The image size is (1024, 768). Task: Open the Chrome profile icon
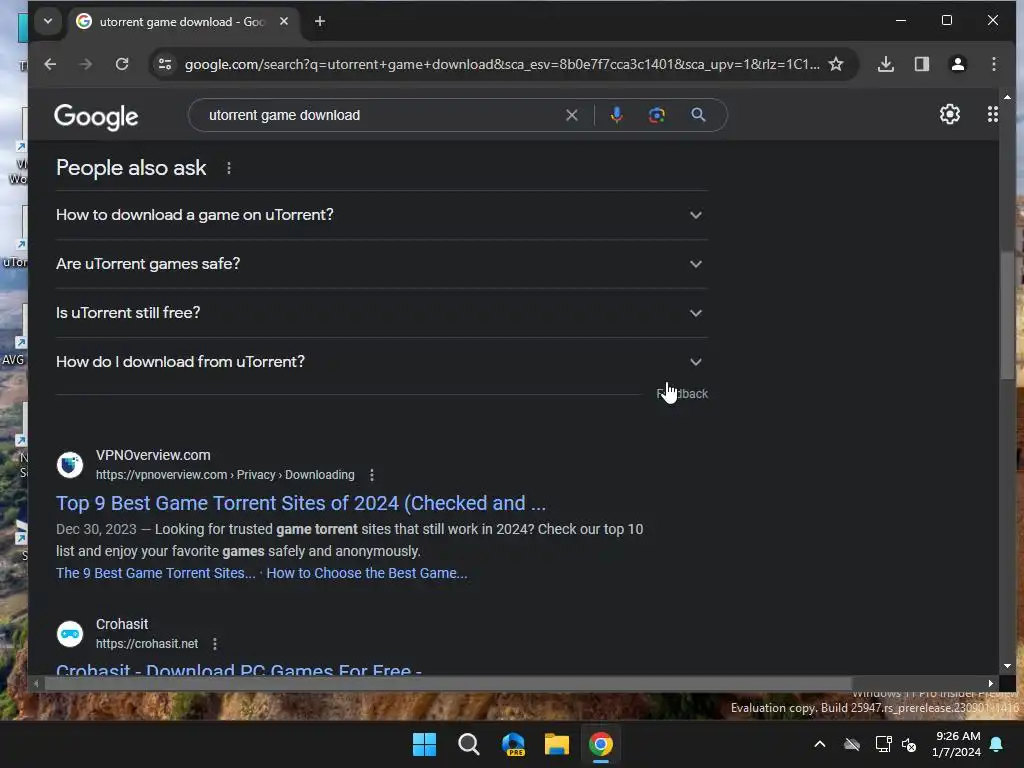[x=957, y=64]
